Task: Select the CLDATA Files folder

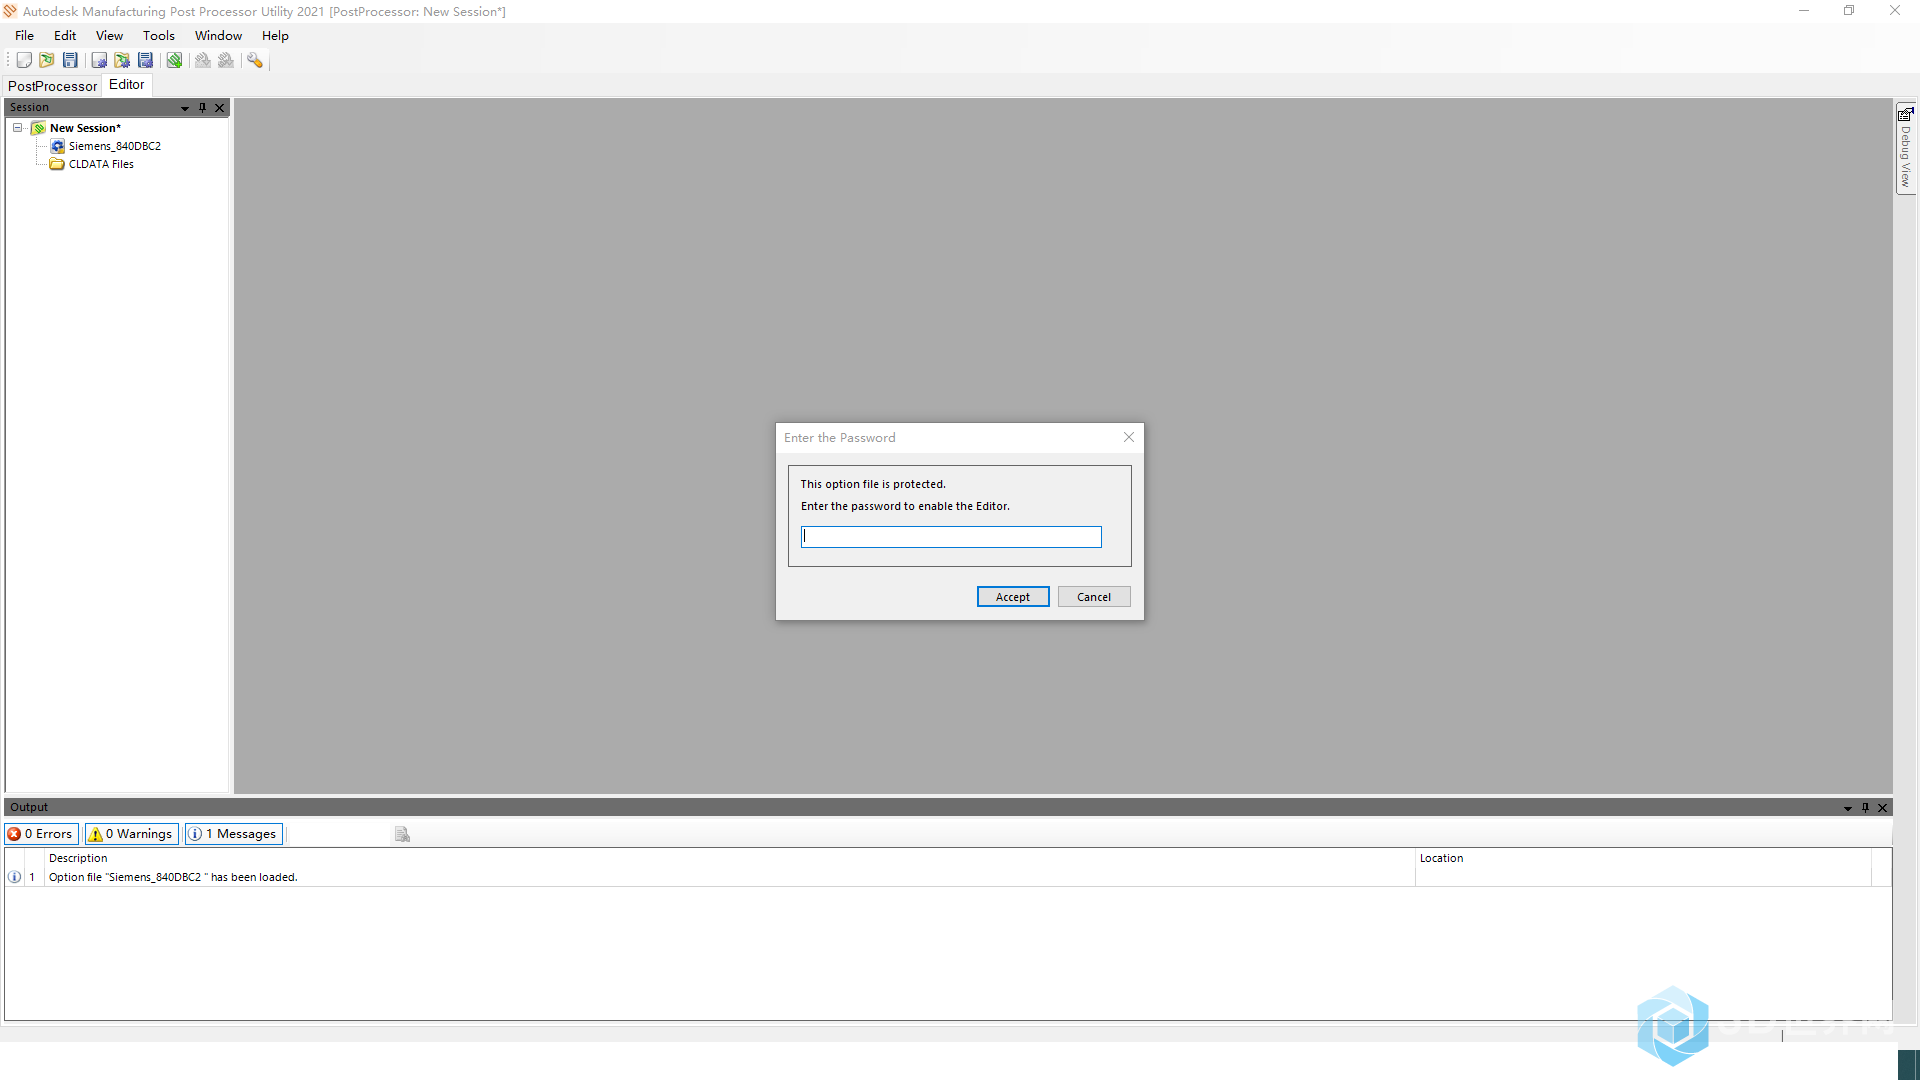Action: coord(100,164)
